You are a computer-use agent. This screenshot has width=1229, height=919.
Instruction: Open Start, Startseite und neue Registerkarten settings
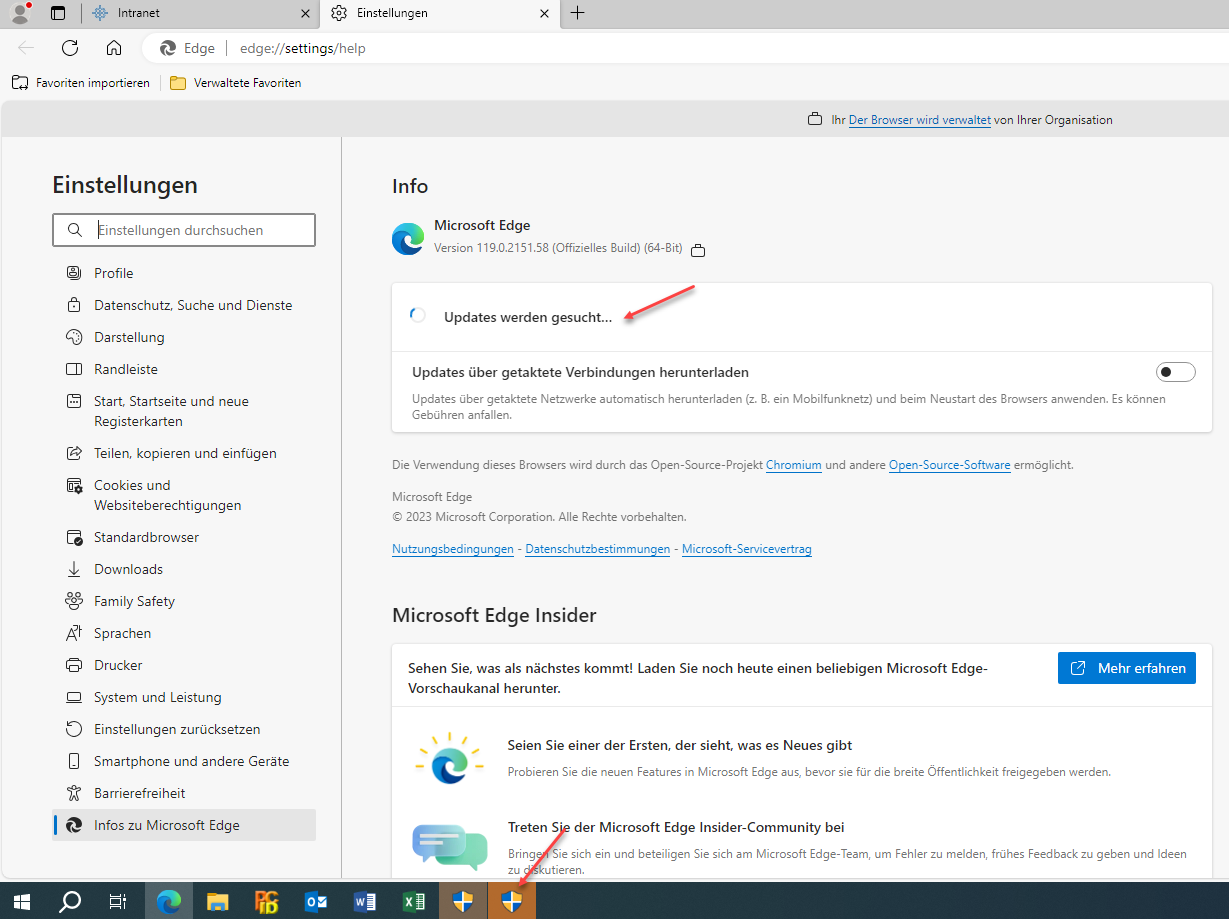click(x=184, y=411)
